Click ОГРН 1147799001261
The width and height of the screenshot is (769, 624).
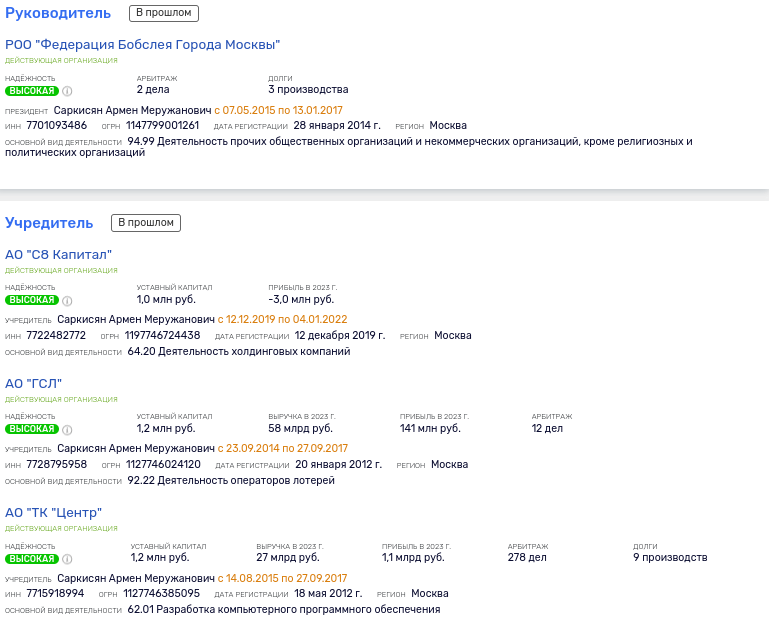point(162,126)
